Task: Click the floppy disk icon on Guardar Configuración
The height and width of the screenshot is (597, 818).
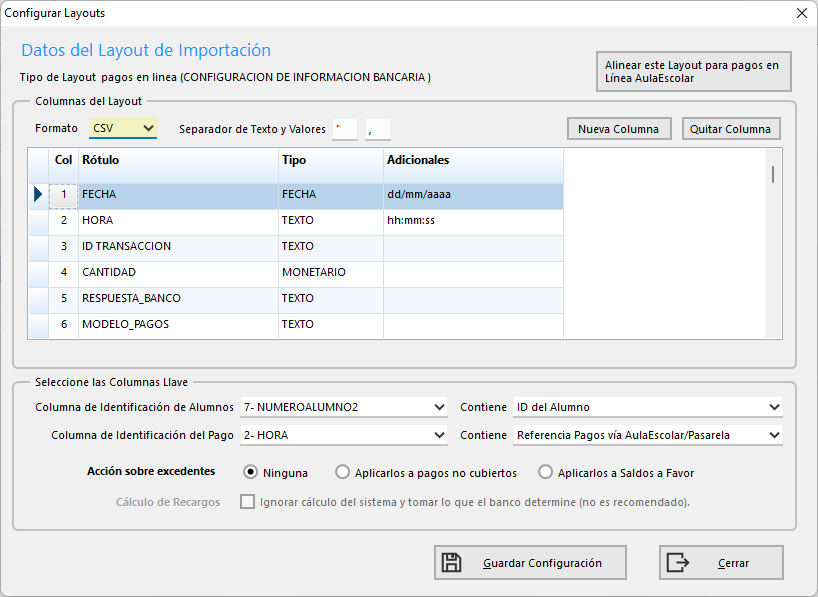Action: 452,563
